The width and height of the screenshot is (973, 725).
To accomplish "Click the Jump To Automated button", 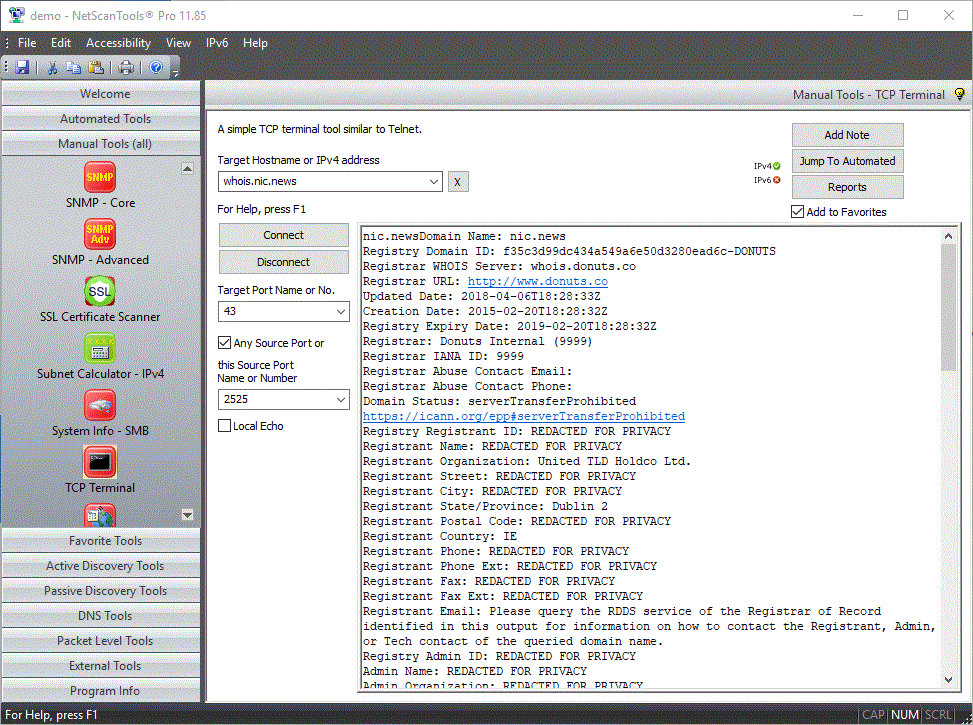I will point(847,161).
